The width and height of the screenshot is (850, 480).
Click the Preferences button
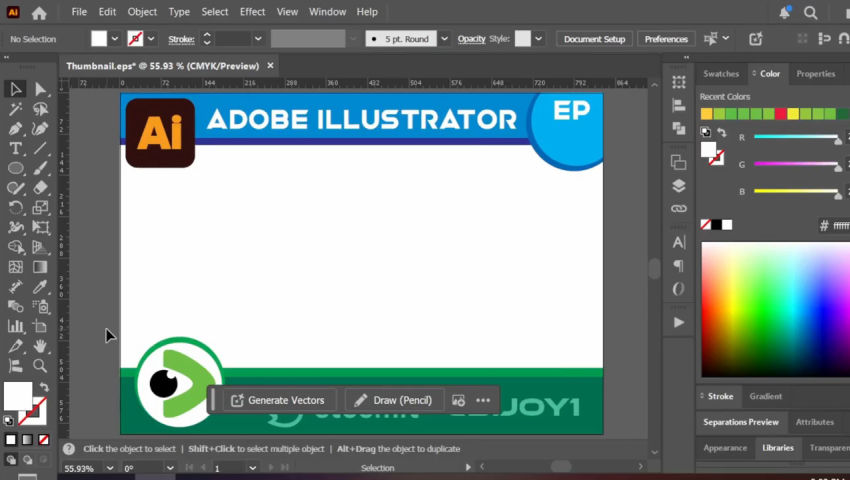click(666, 39)
